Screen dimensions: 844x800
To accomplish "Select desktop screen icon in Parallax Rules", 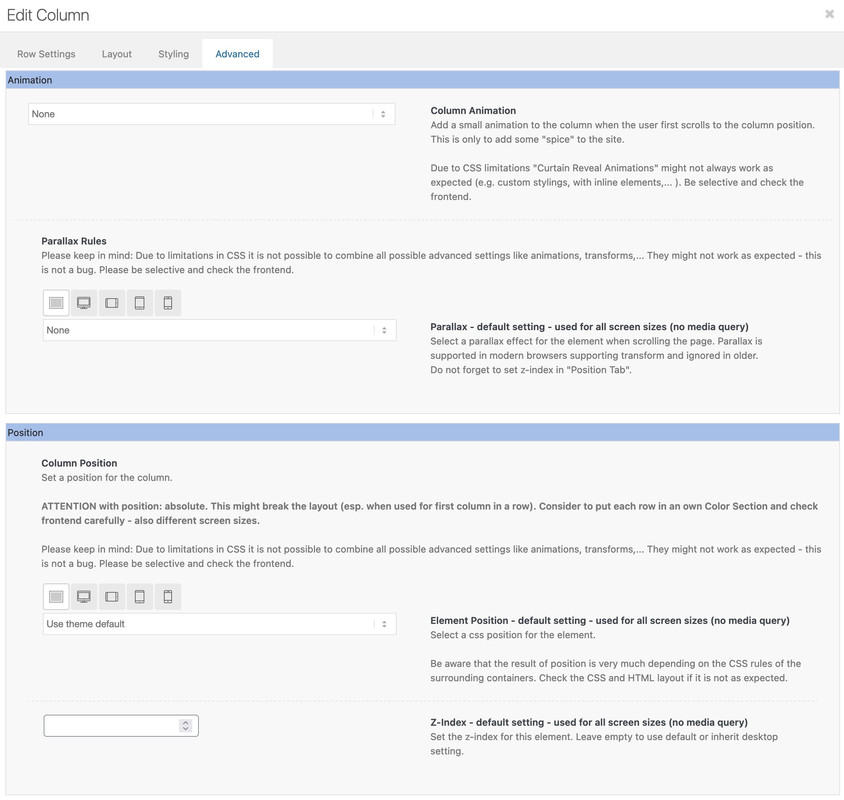I will pyautogui.click(x=84, y=303).
